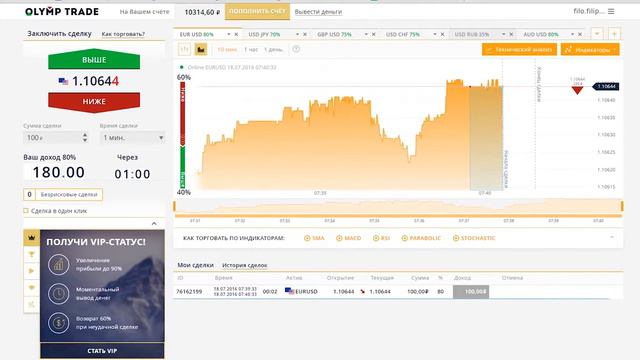This screenshot has height=360, width=640.
Task: Click the green ВЫШЕ (higher) trade button
Action: click(x=94, y=60)
